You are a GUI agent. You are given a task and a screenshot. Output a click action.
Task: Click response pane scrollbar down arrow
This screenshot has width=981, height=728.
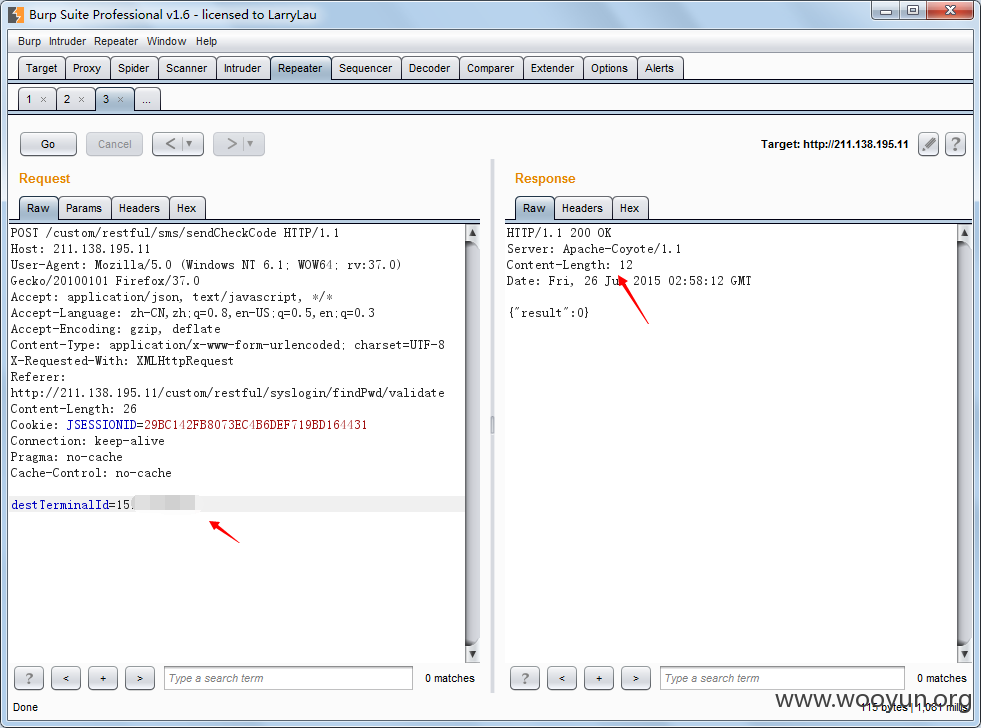pyautogui.click(x=964, y=654)
